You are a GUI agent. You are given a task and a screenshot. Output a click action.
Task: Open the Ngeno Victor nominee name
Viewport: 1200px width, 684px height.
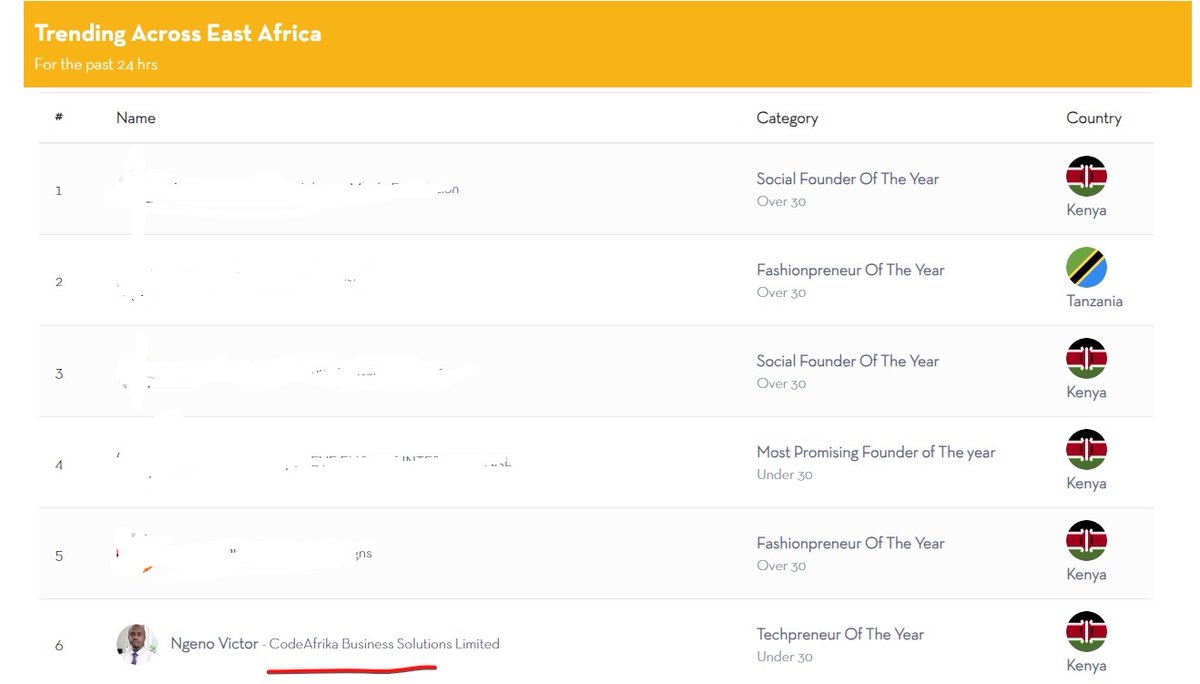214,643
